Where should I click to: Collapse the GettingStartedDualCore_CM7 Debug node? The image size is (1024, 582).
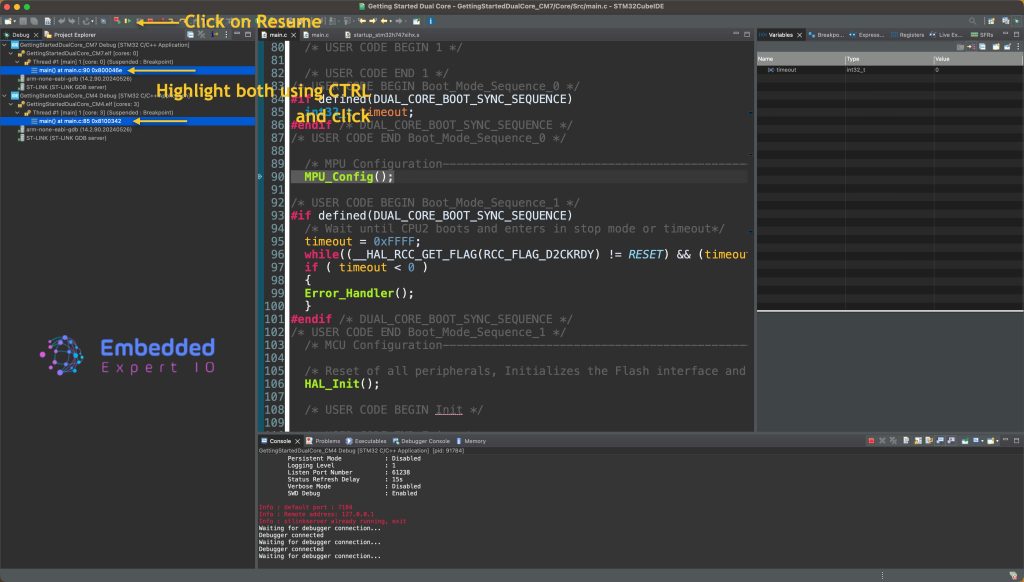coord(4,45)
